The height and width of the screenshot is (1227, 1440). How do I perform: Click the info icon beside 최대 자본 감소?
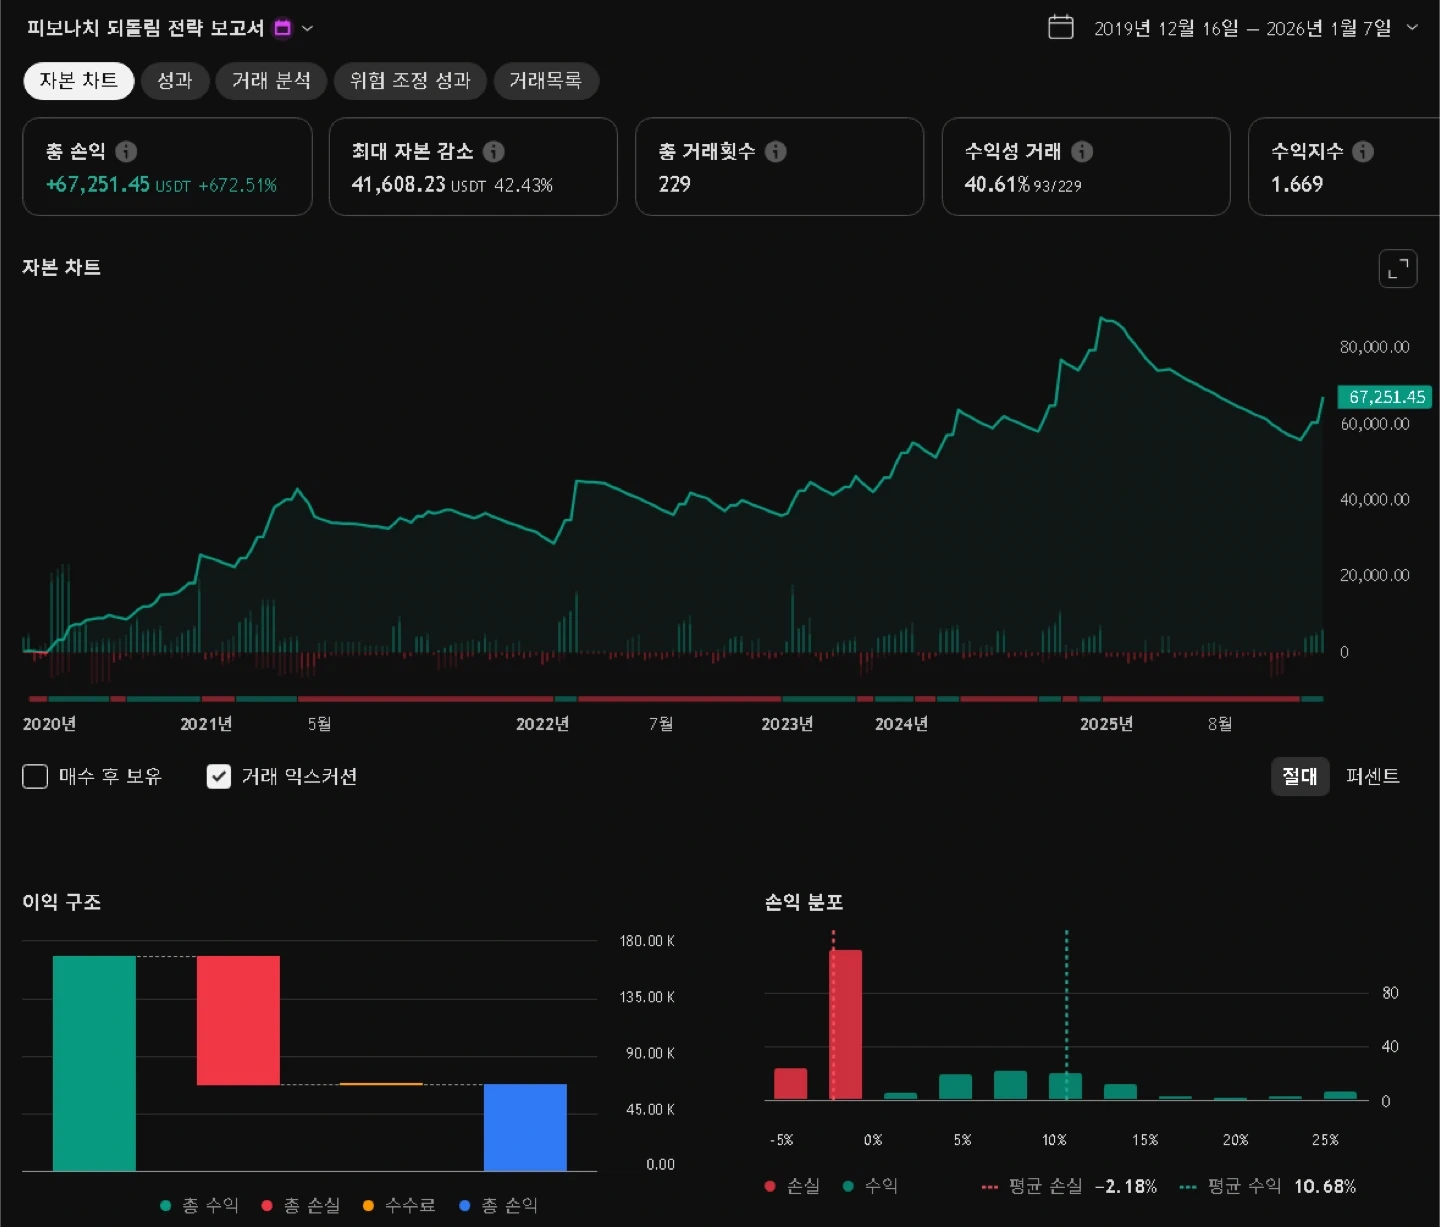coord(494,151)
